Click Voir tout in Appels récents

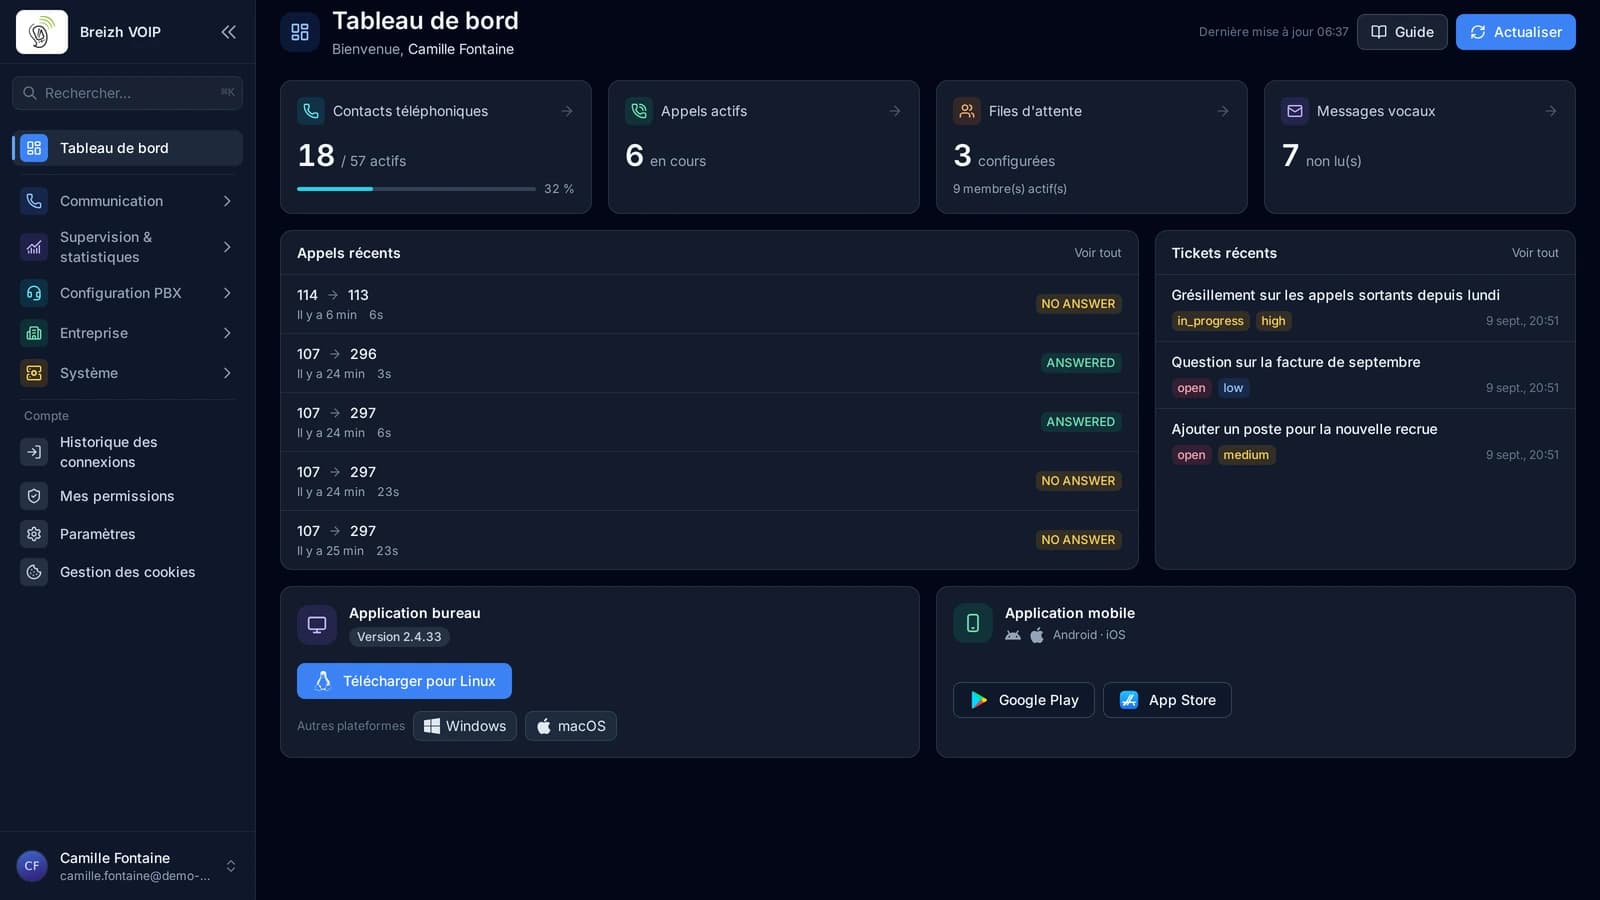coord(1097,253)
